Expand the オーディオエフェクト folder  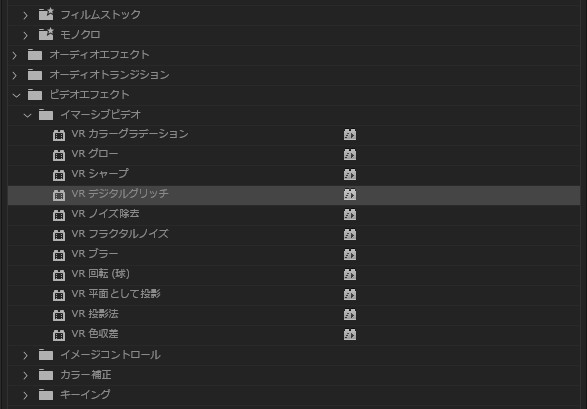tap(15, 55)
